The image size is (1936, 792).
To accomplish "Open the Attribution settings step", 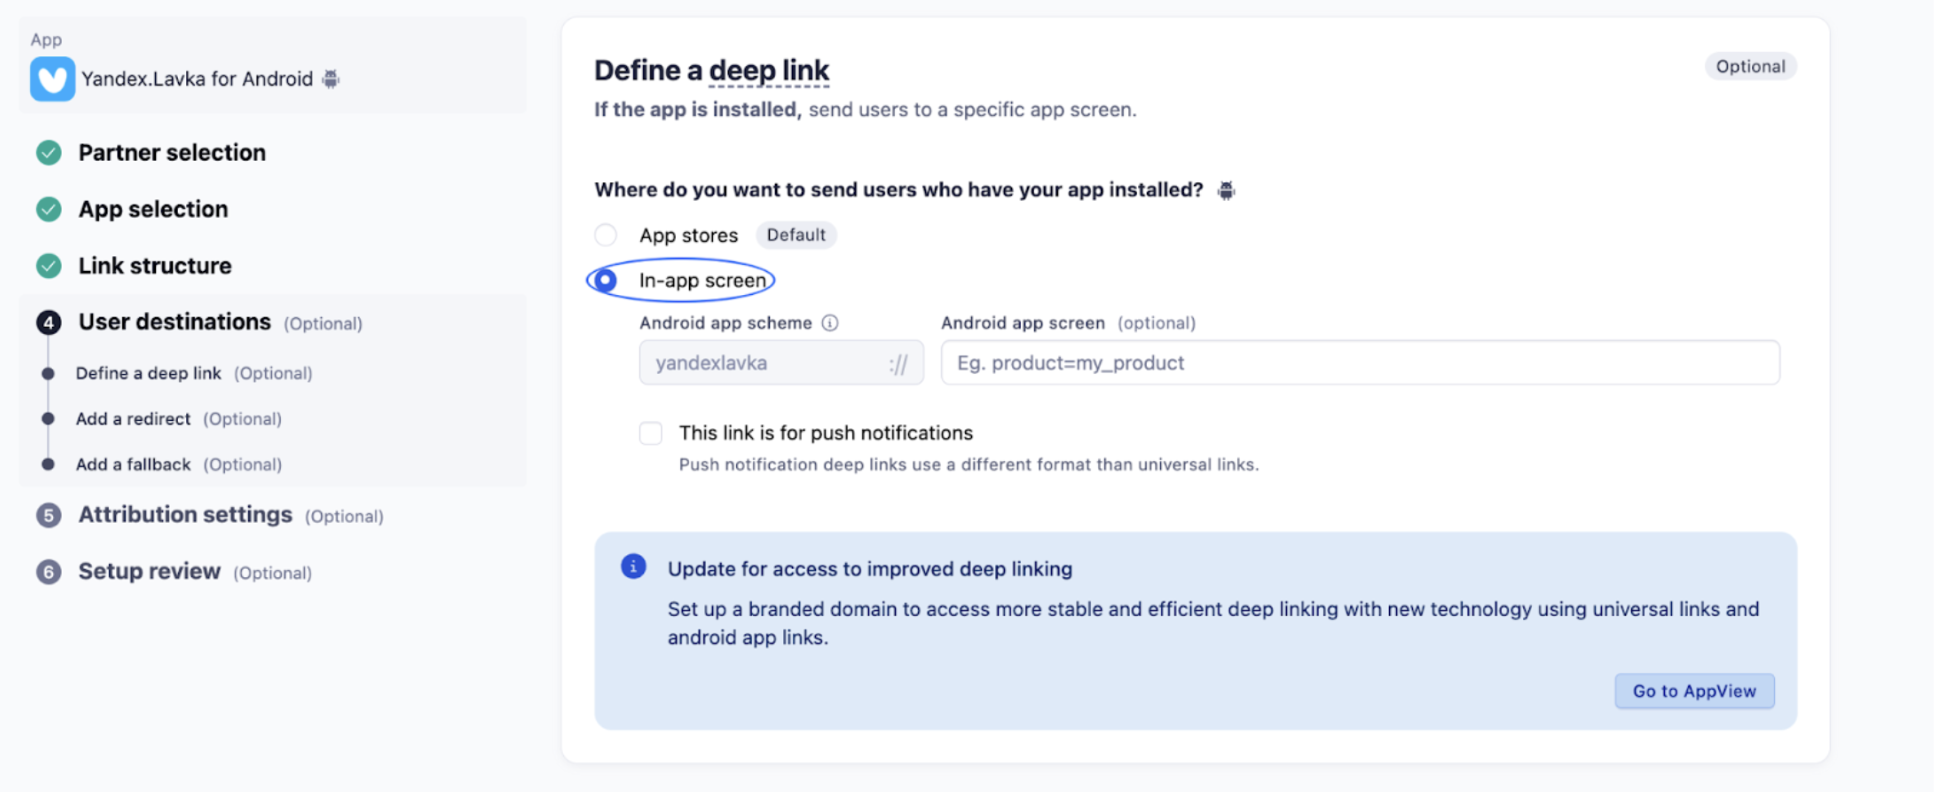I will (185, 515).
